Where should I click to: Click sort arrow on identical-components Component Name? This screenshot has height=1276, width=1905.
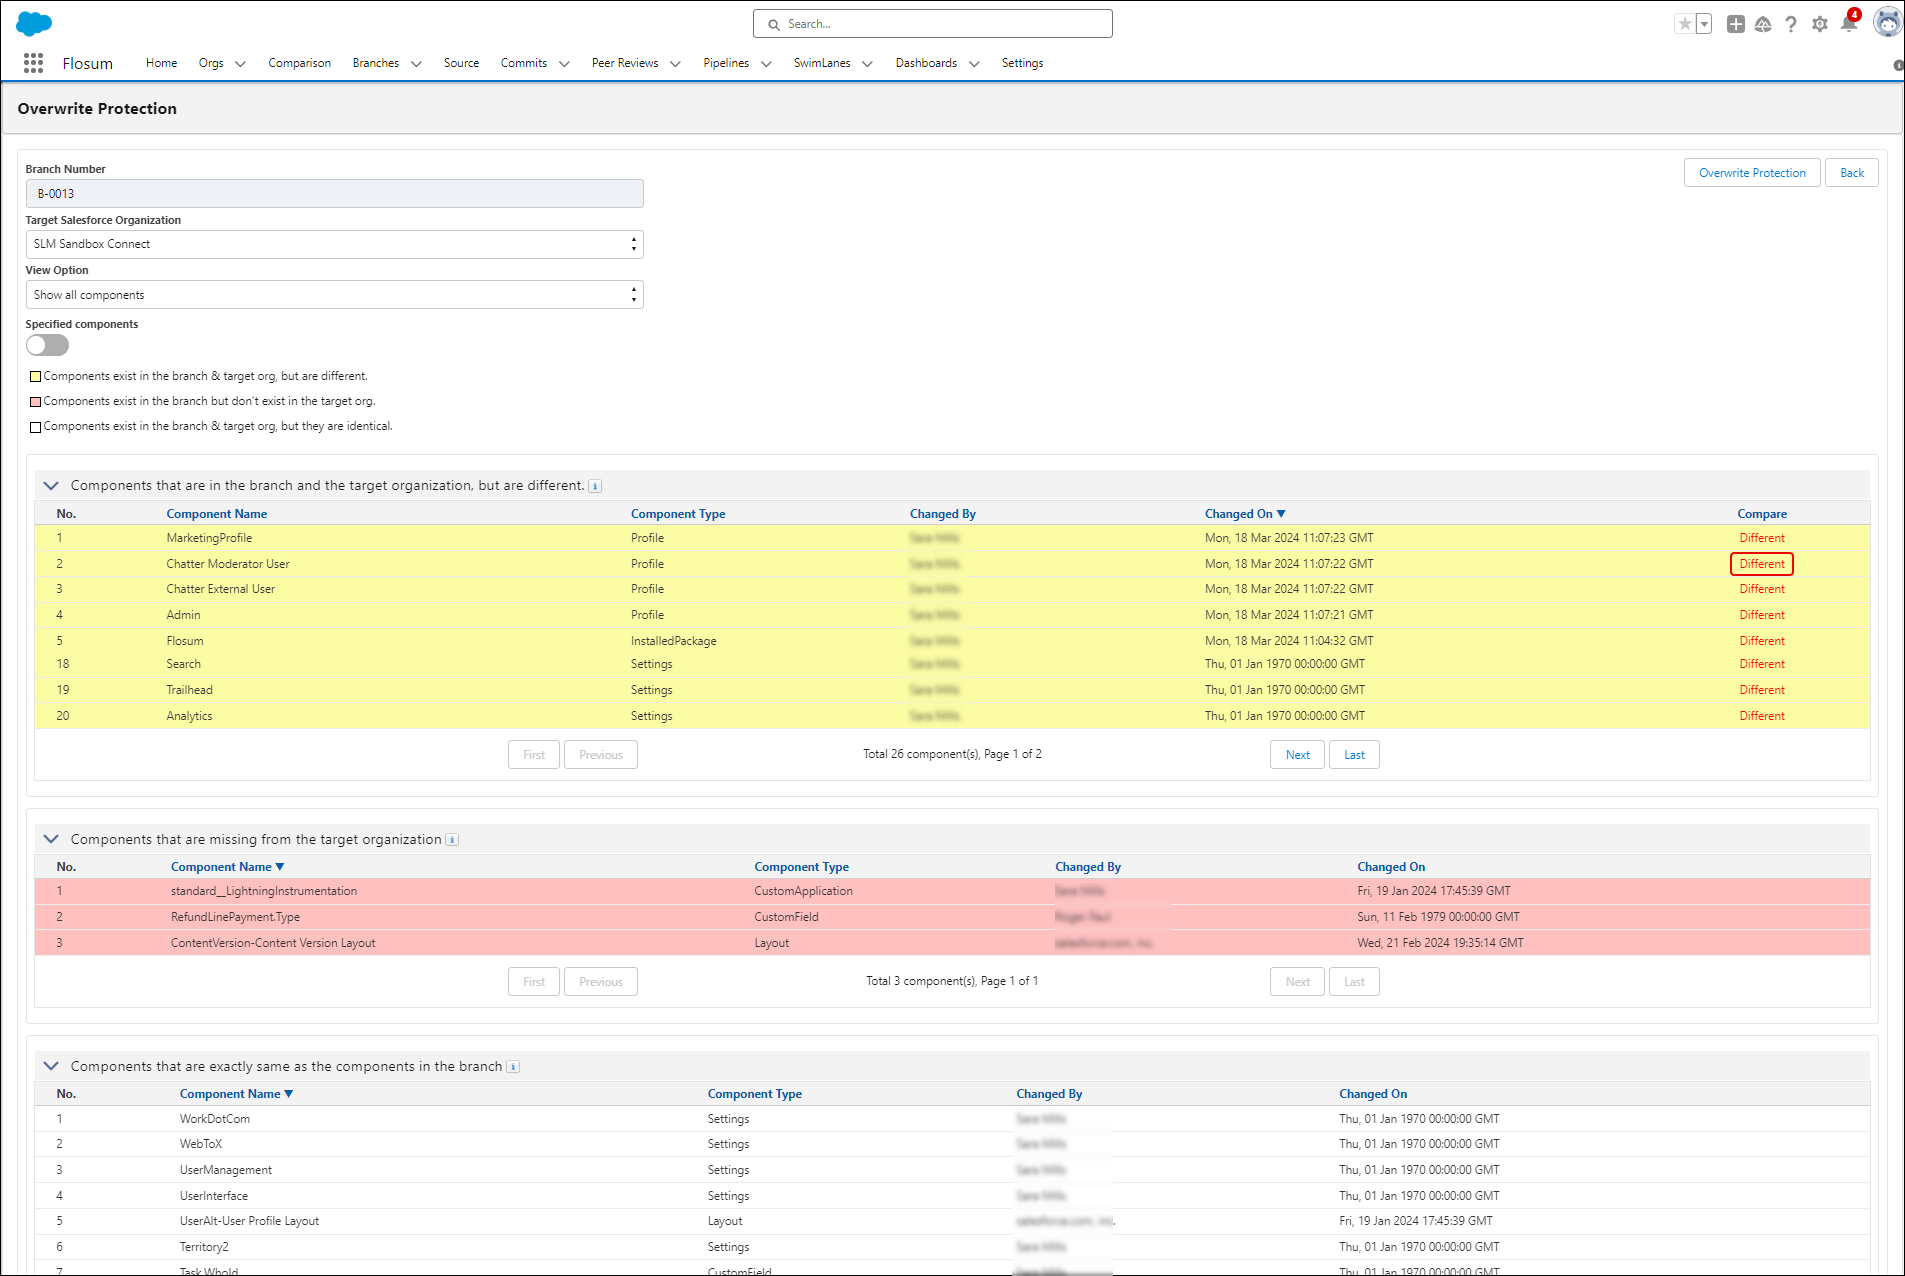click(289, 1094)
